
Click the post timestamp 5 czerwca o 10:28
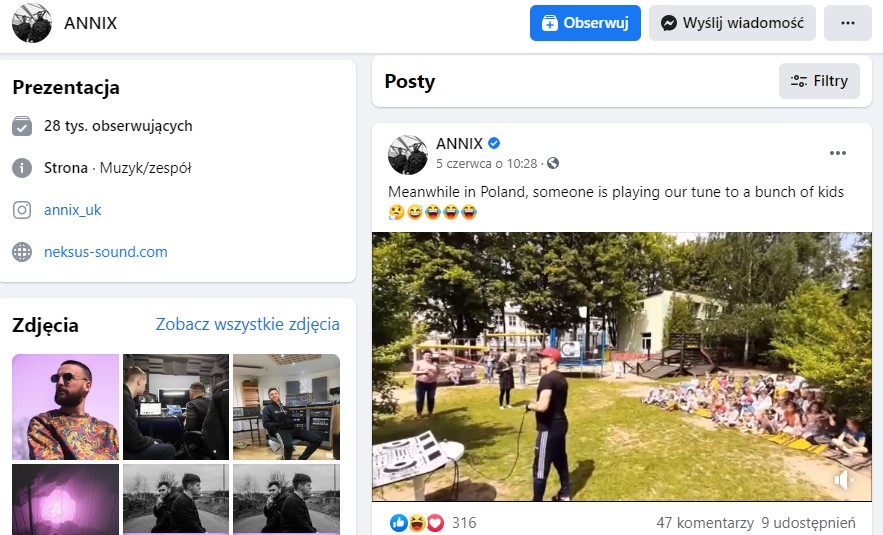[x=487, y=163]
